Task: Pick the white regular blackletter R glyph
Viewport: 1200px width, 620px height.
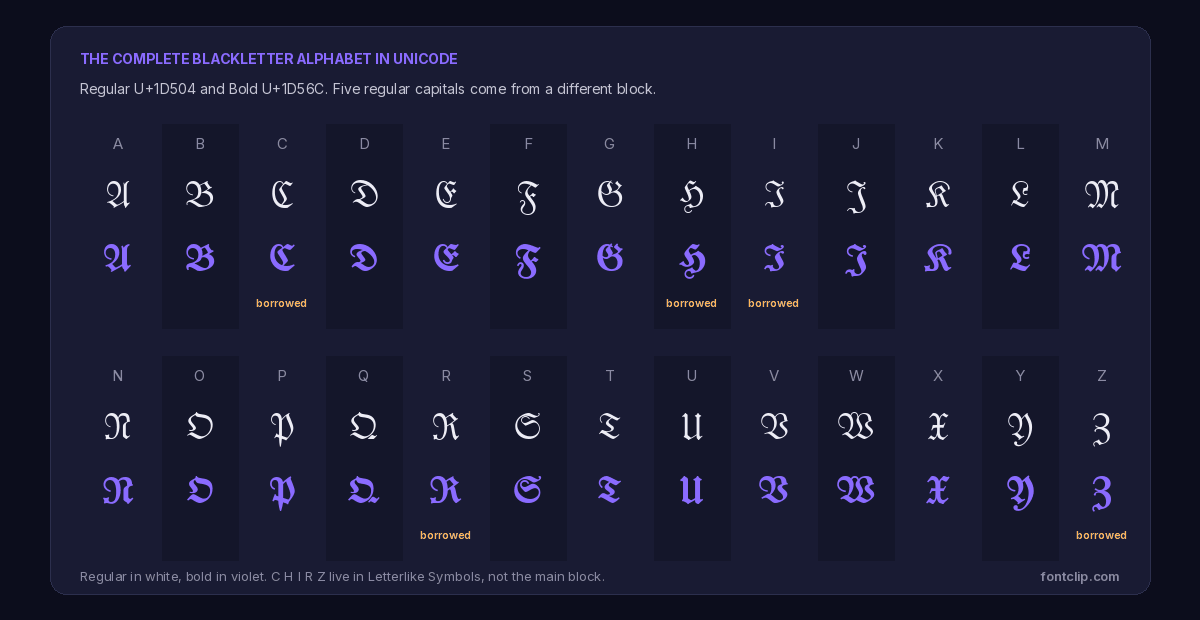Action: 446,426
